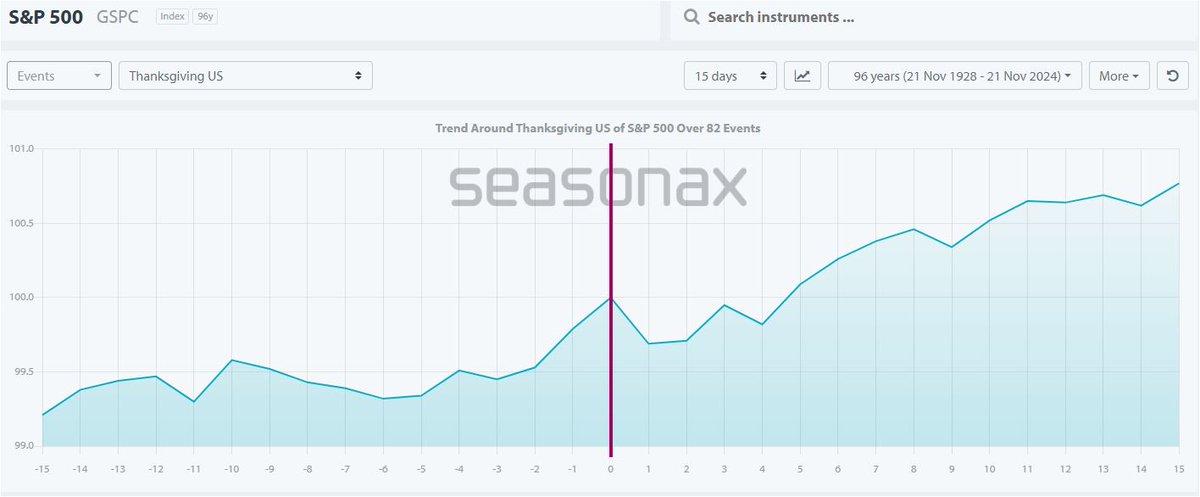Image resolution: width=1200 pixels, height=497 pixels.
Task: Click the 3 x-axis label
Action: pos(724,468)
